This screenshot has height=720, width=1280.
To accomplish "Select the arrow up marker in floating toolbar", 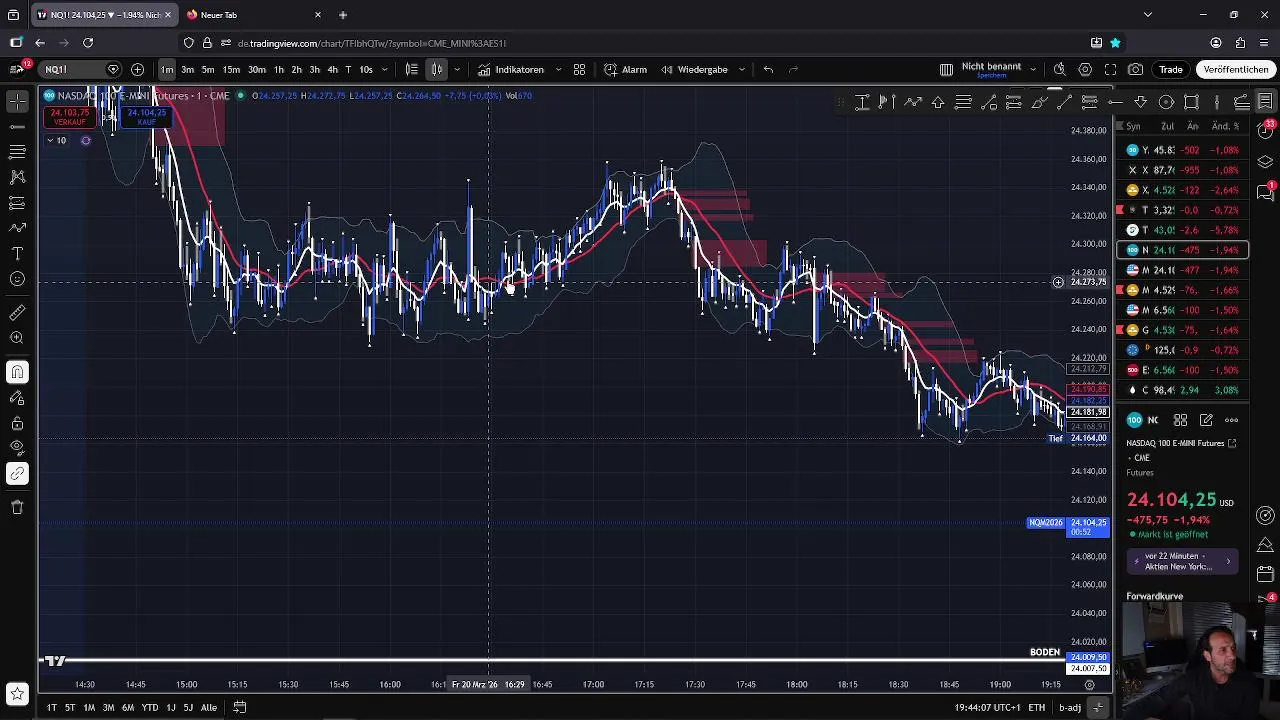I will pyautogui.click(x=938, y=102).
